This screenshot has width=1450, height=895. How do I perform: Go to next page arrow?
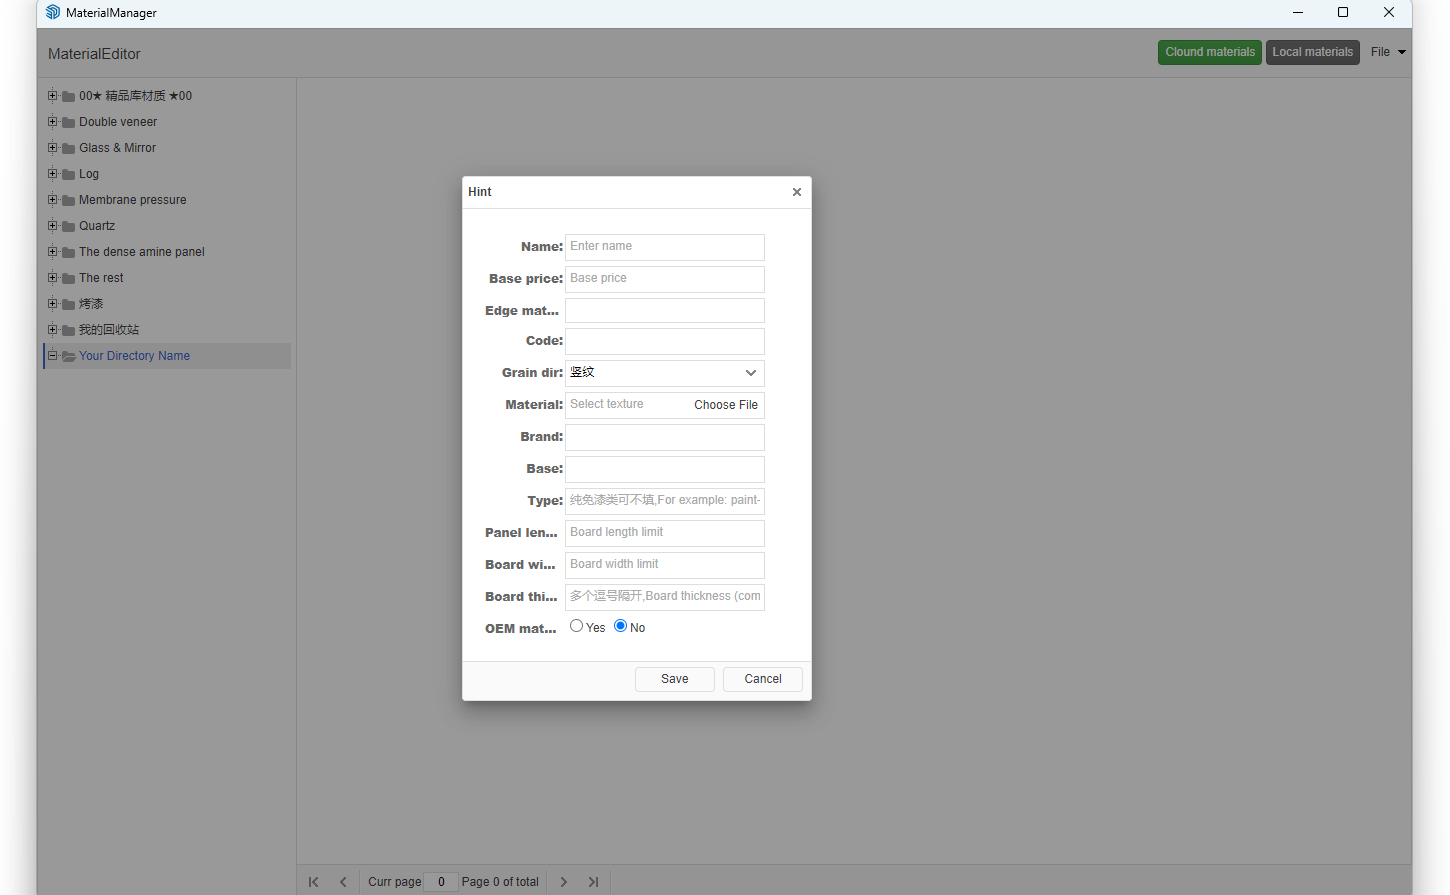click(564, 882)
